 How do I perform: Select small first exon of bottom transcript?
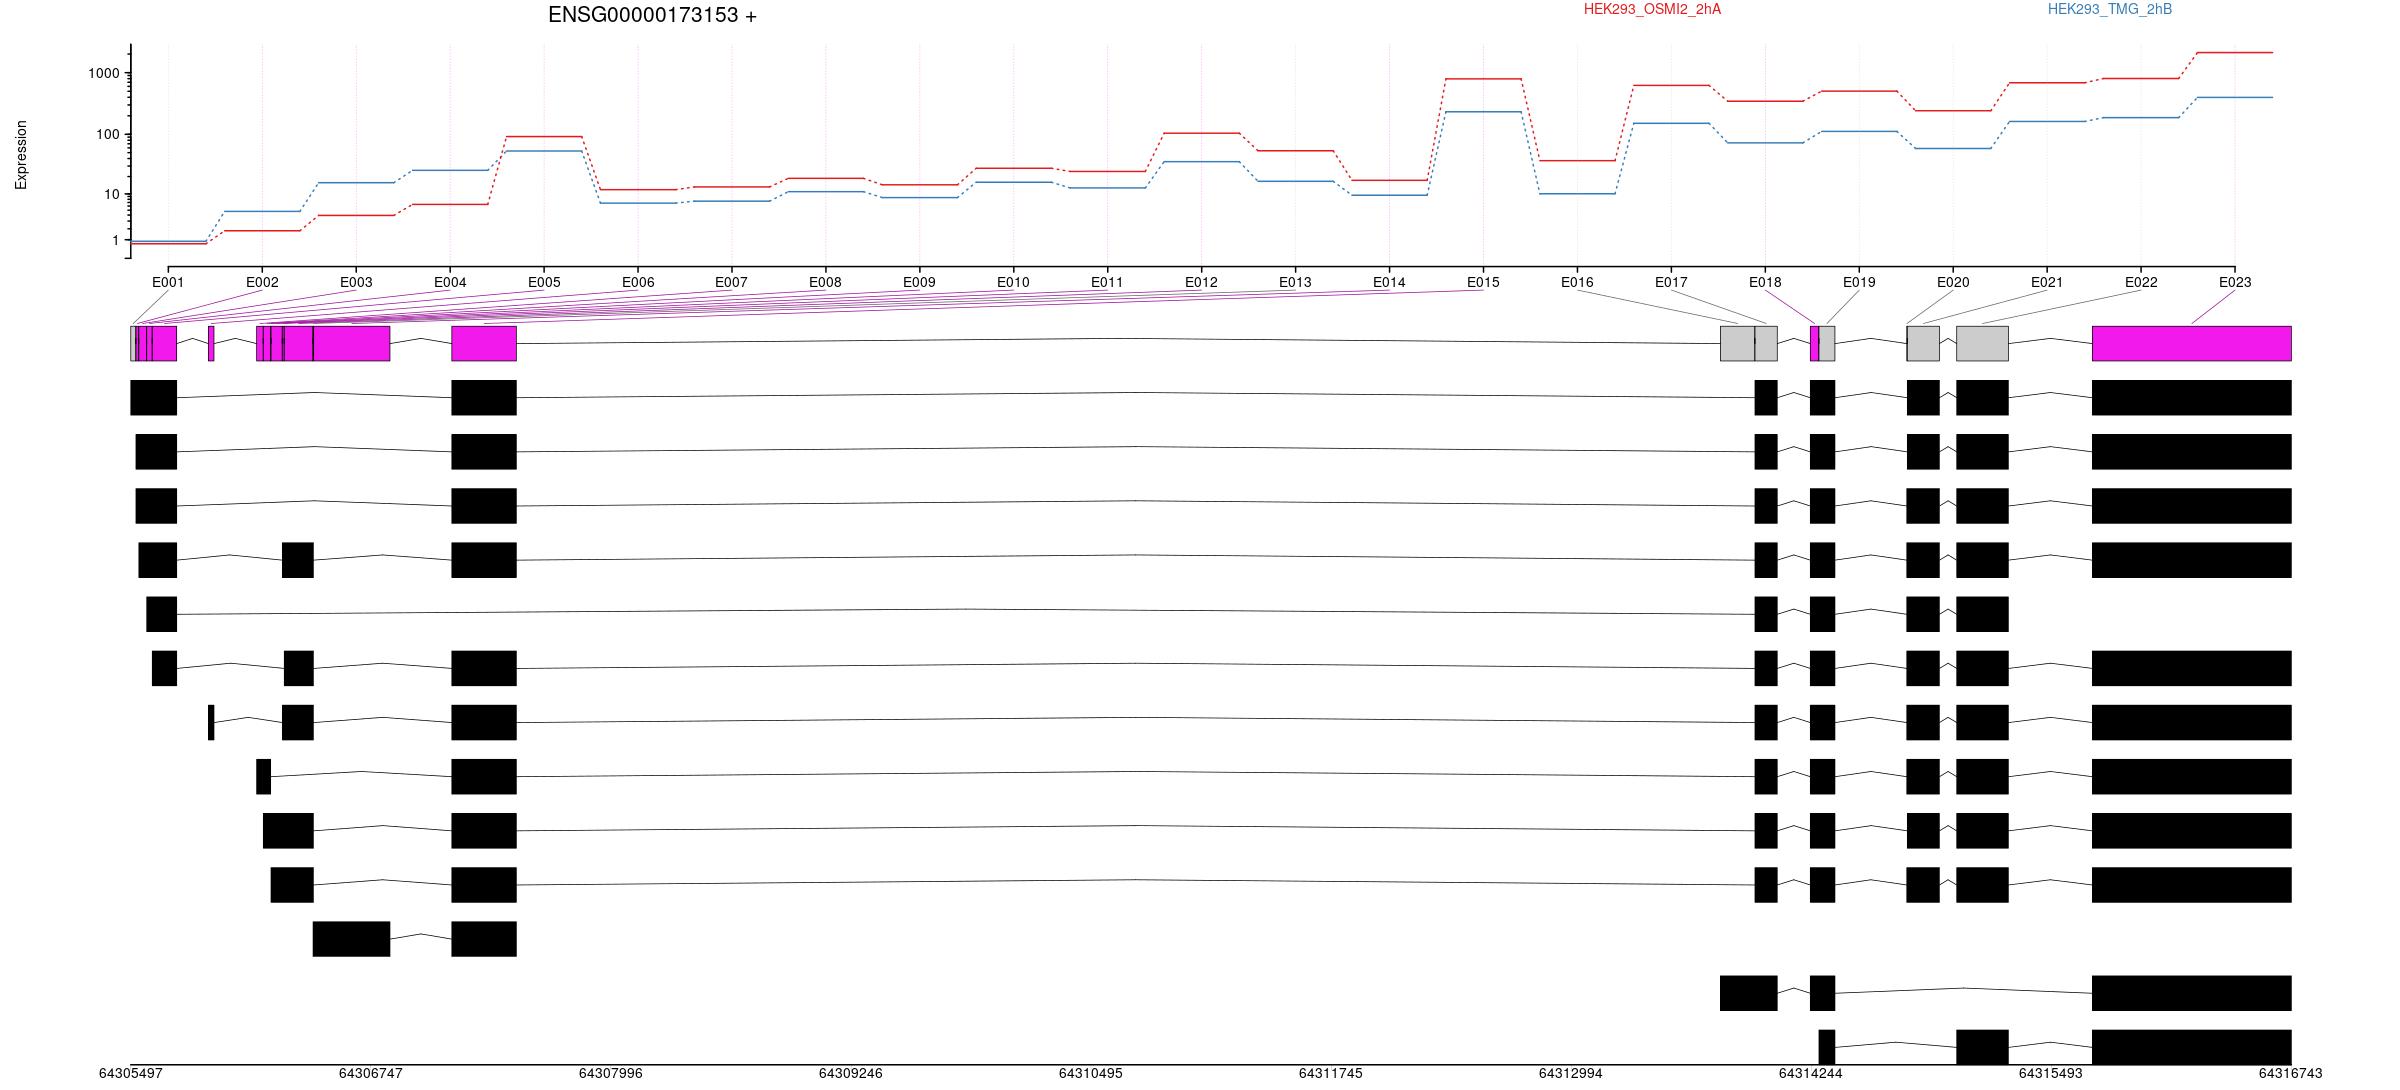(x=1827, y=1047)
